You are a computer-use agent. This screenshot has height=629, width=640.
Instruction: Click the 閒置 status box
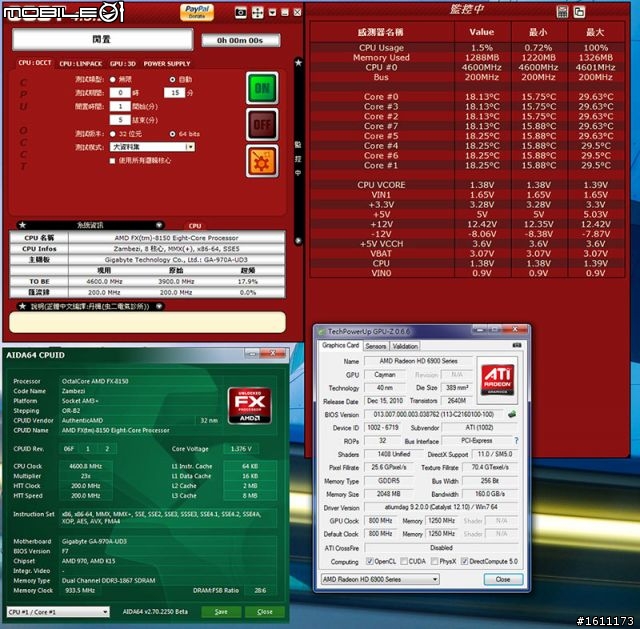point(102,39)
